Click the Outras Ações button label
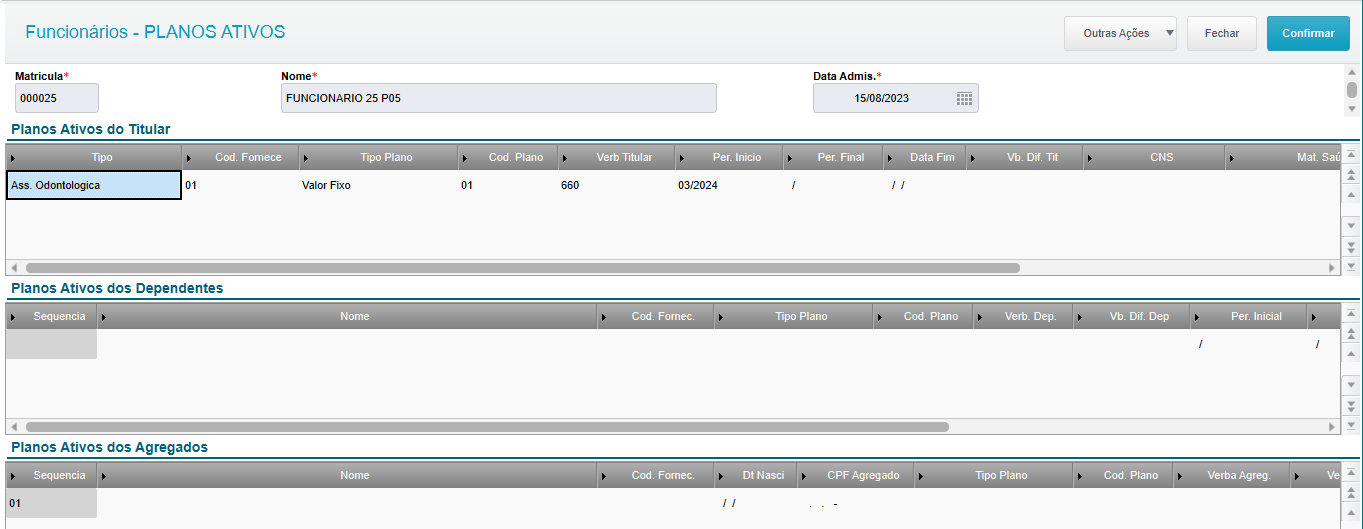 (1116, 33)
